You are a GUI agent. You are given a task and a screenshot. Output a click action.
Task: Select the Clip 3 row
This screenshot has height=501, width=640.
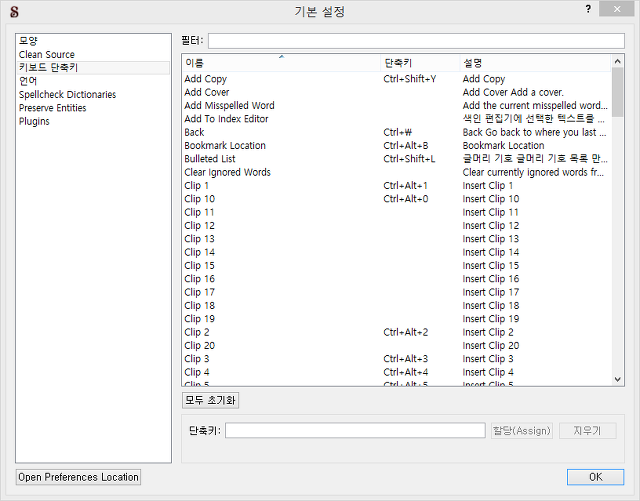coord(396,359)
